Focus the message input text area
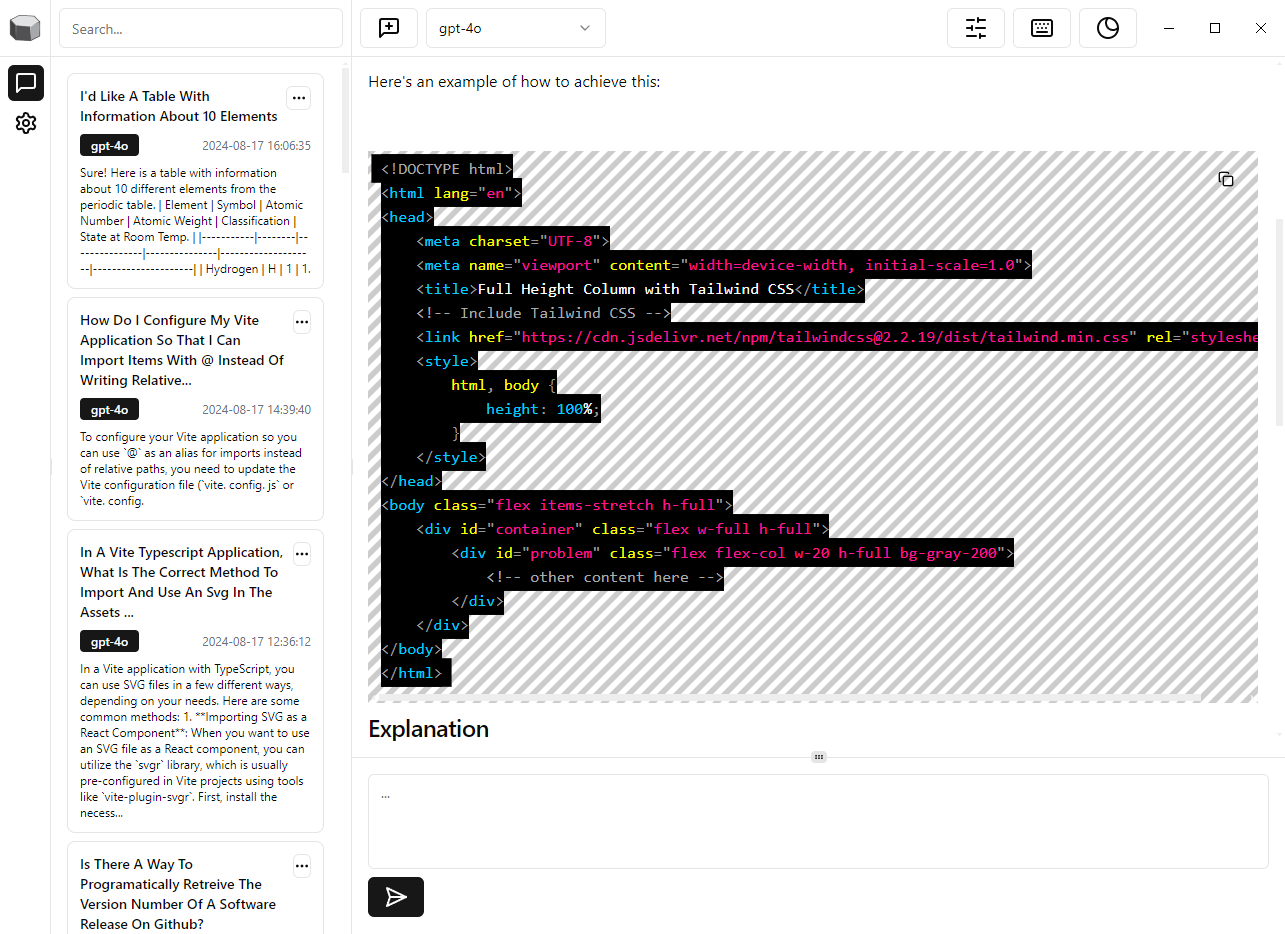This screenshot has width=1285, height=934. 817,821
